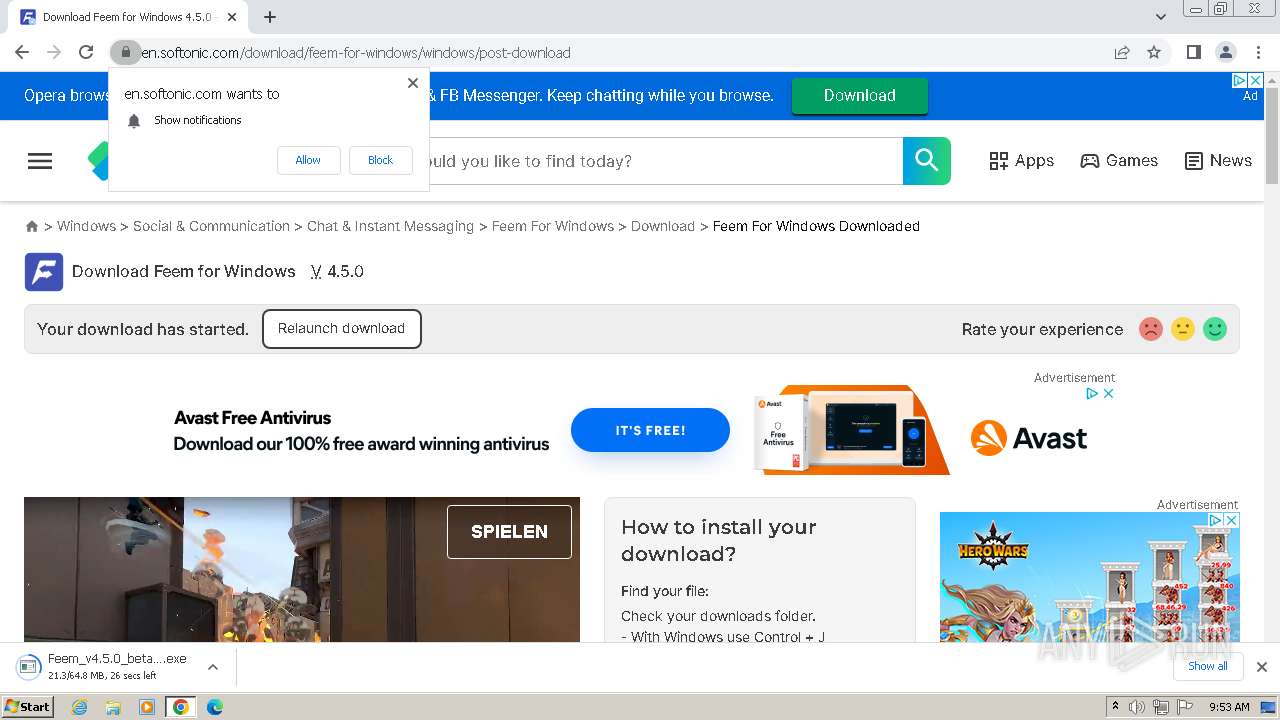1280x720 pixels.
Task: Show hidden system tray icons
Action: tap(1115, 707)
